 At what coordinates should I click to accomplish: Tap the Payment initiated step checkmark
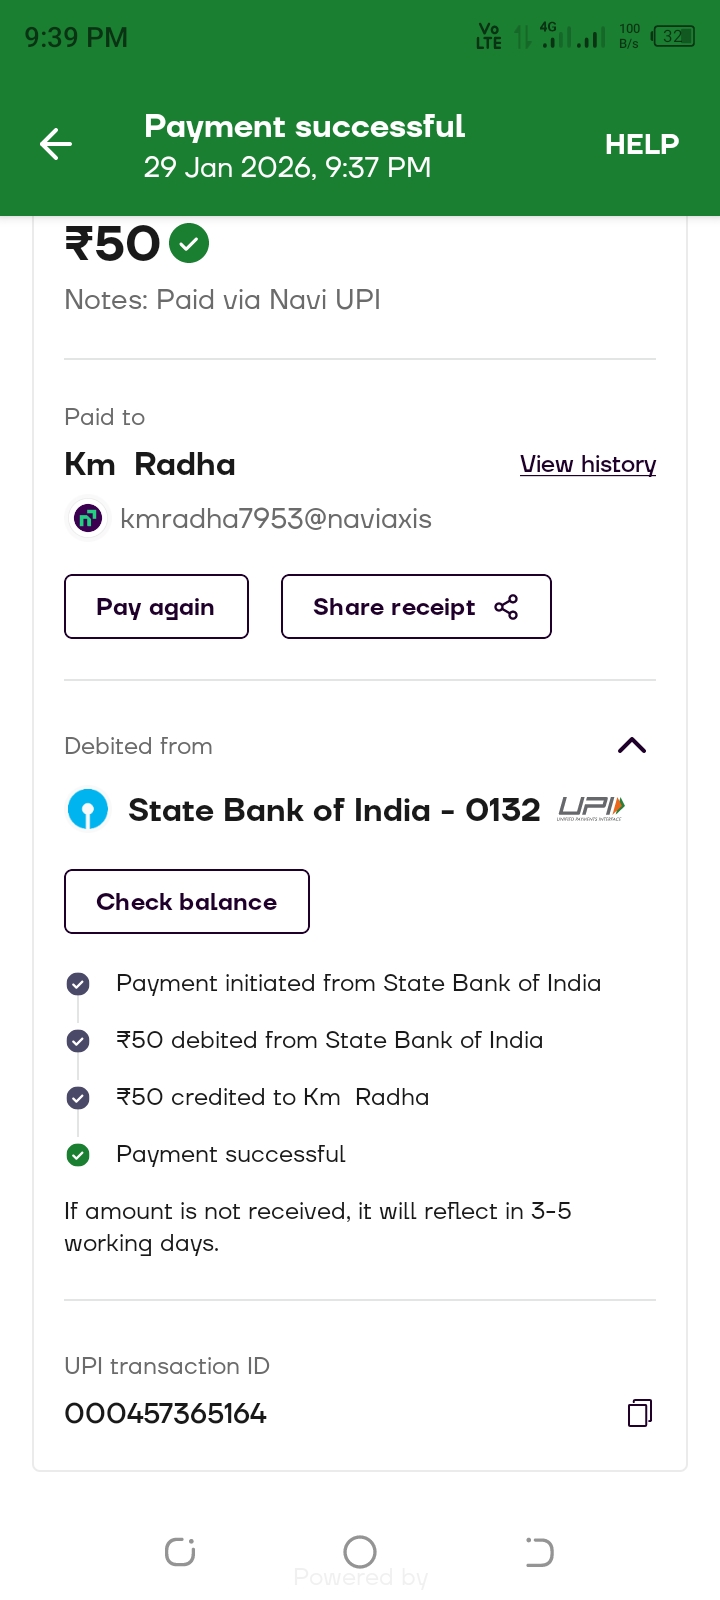(78, 984)
